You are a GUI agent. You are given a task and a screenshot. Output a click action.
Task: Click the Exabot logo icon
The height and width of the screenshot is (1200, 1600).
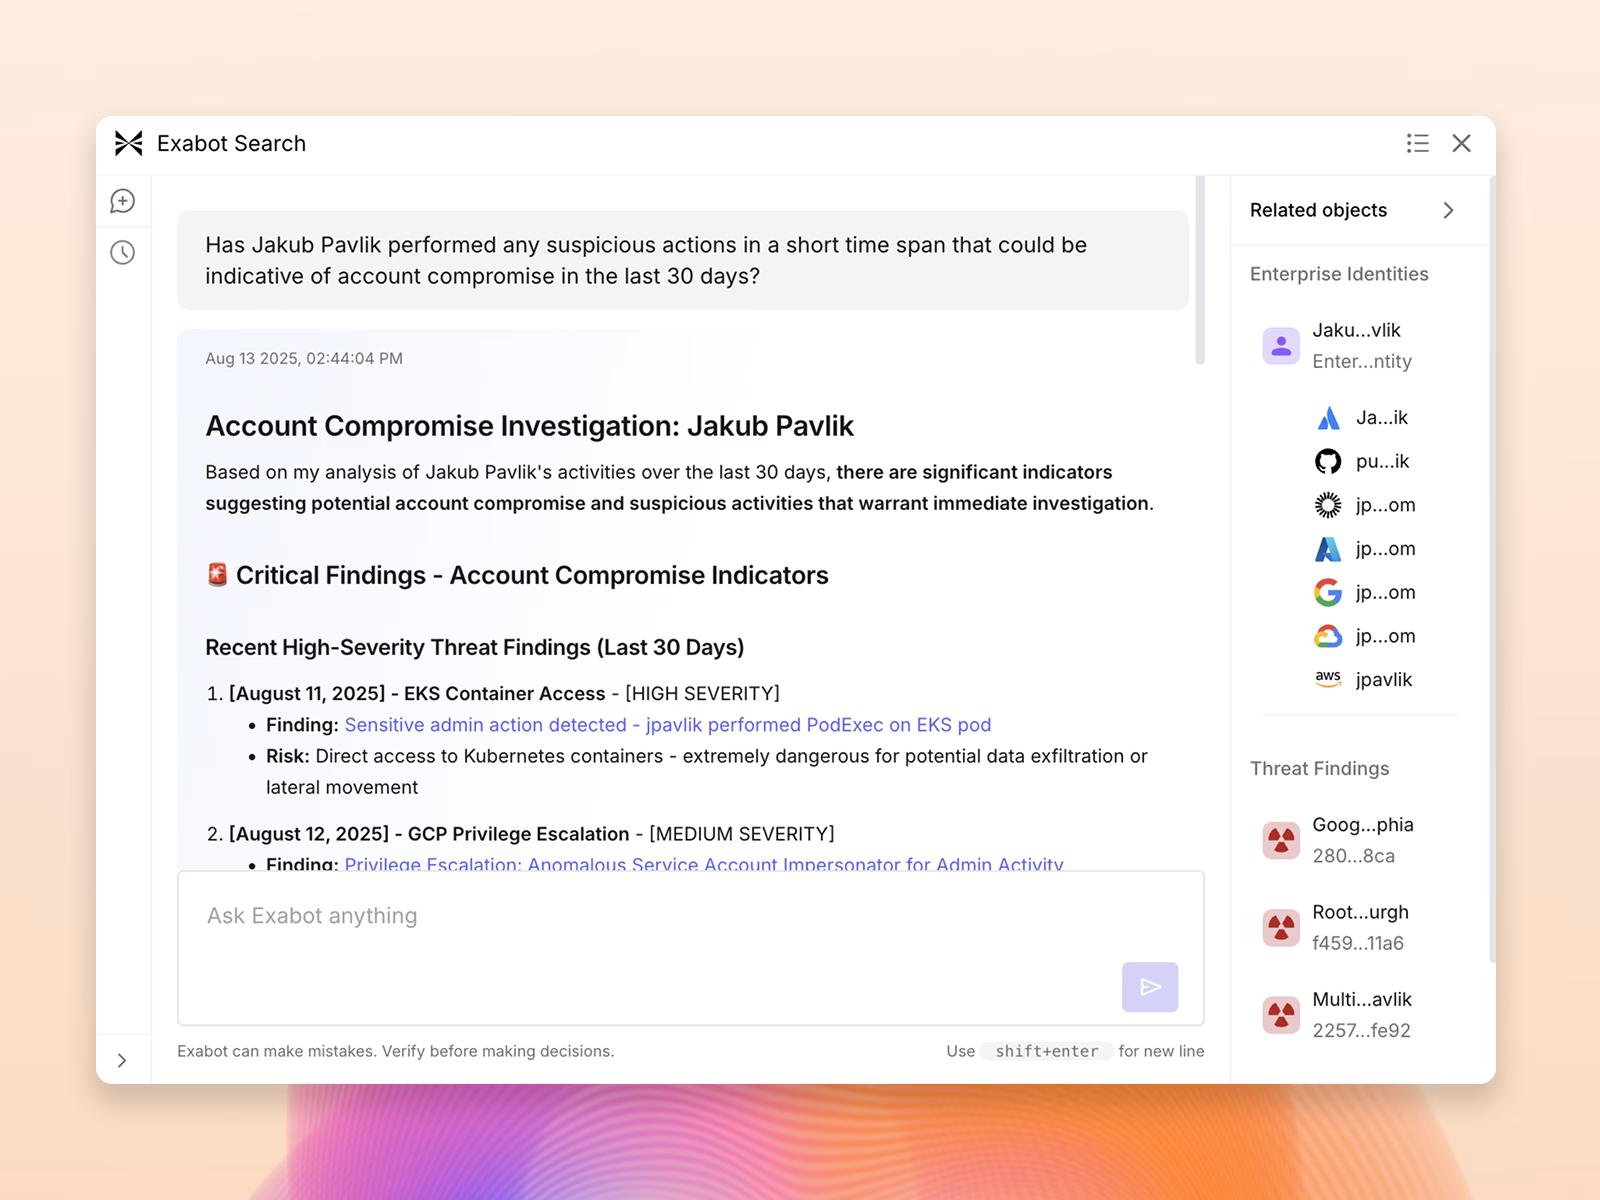pos(128,144)
